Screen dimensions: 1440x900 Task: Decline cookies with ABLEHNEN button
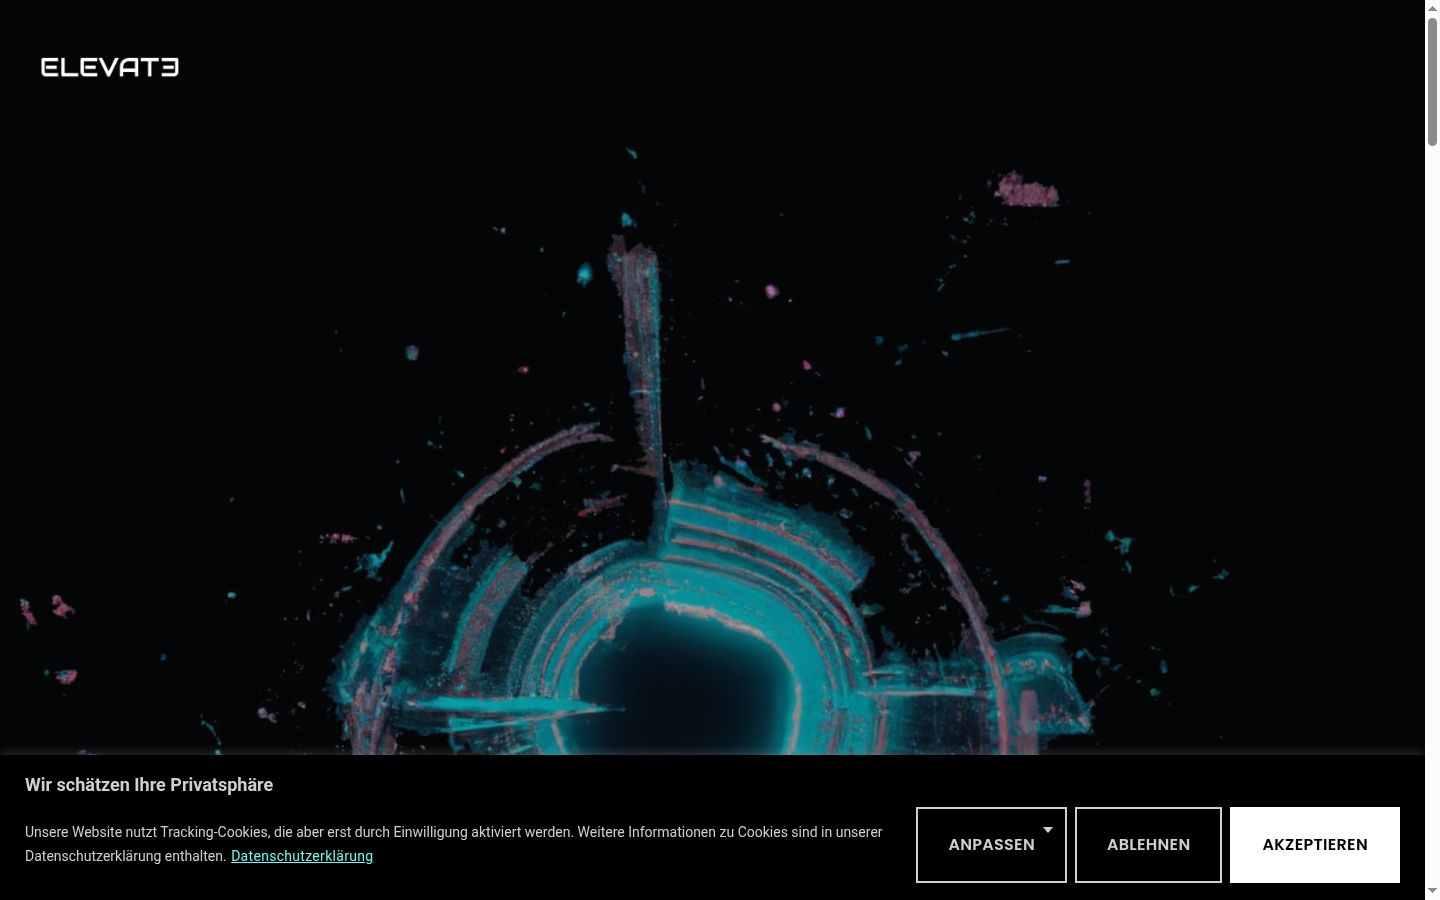(x=1148, y=845)
